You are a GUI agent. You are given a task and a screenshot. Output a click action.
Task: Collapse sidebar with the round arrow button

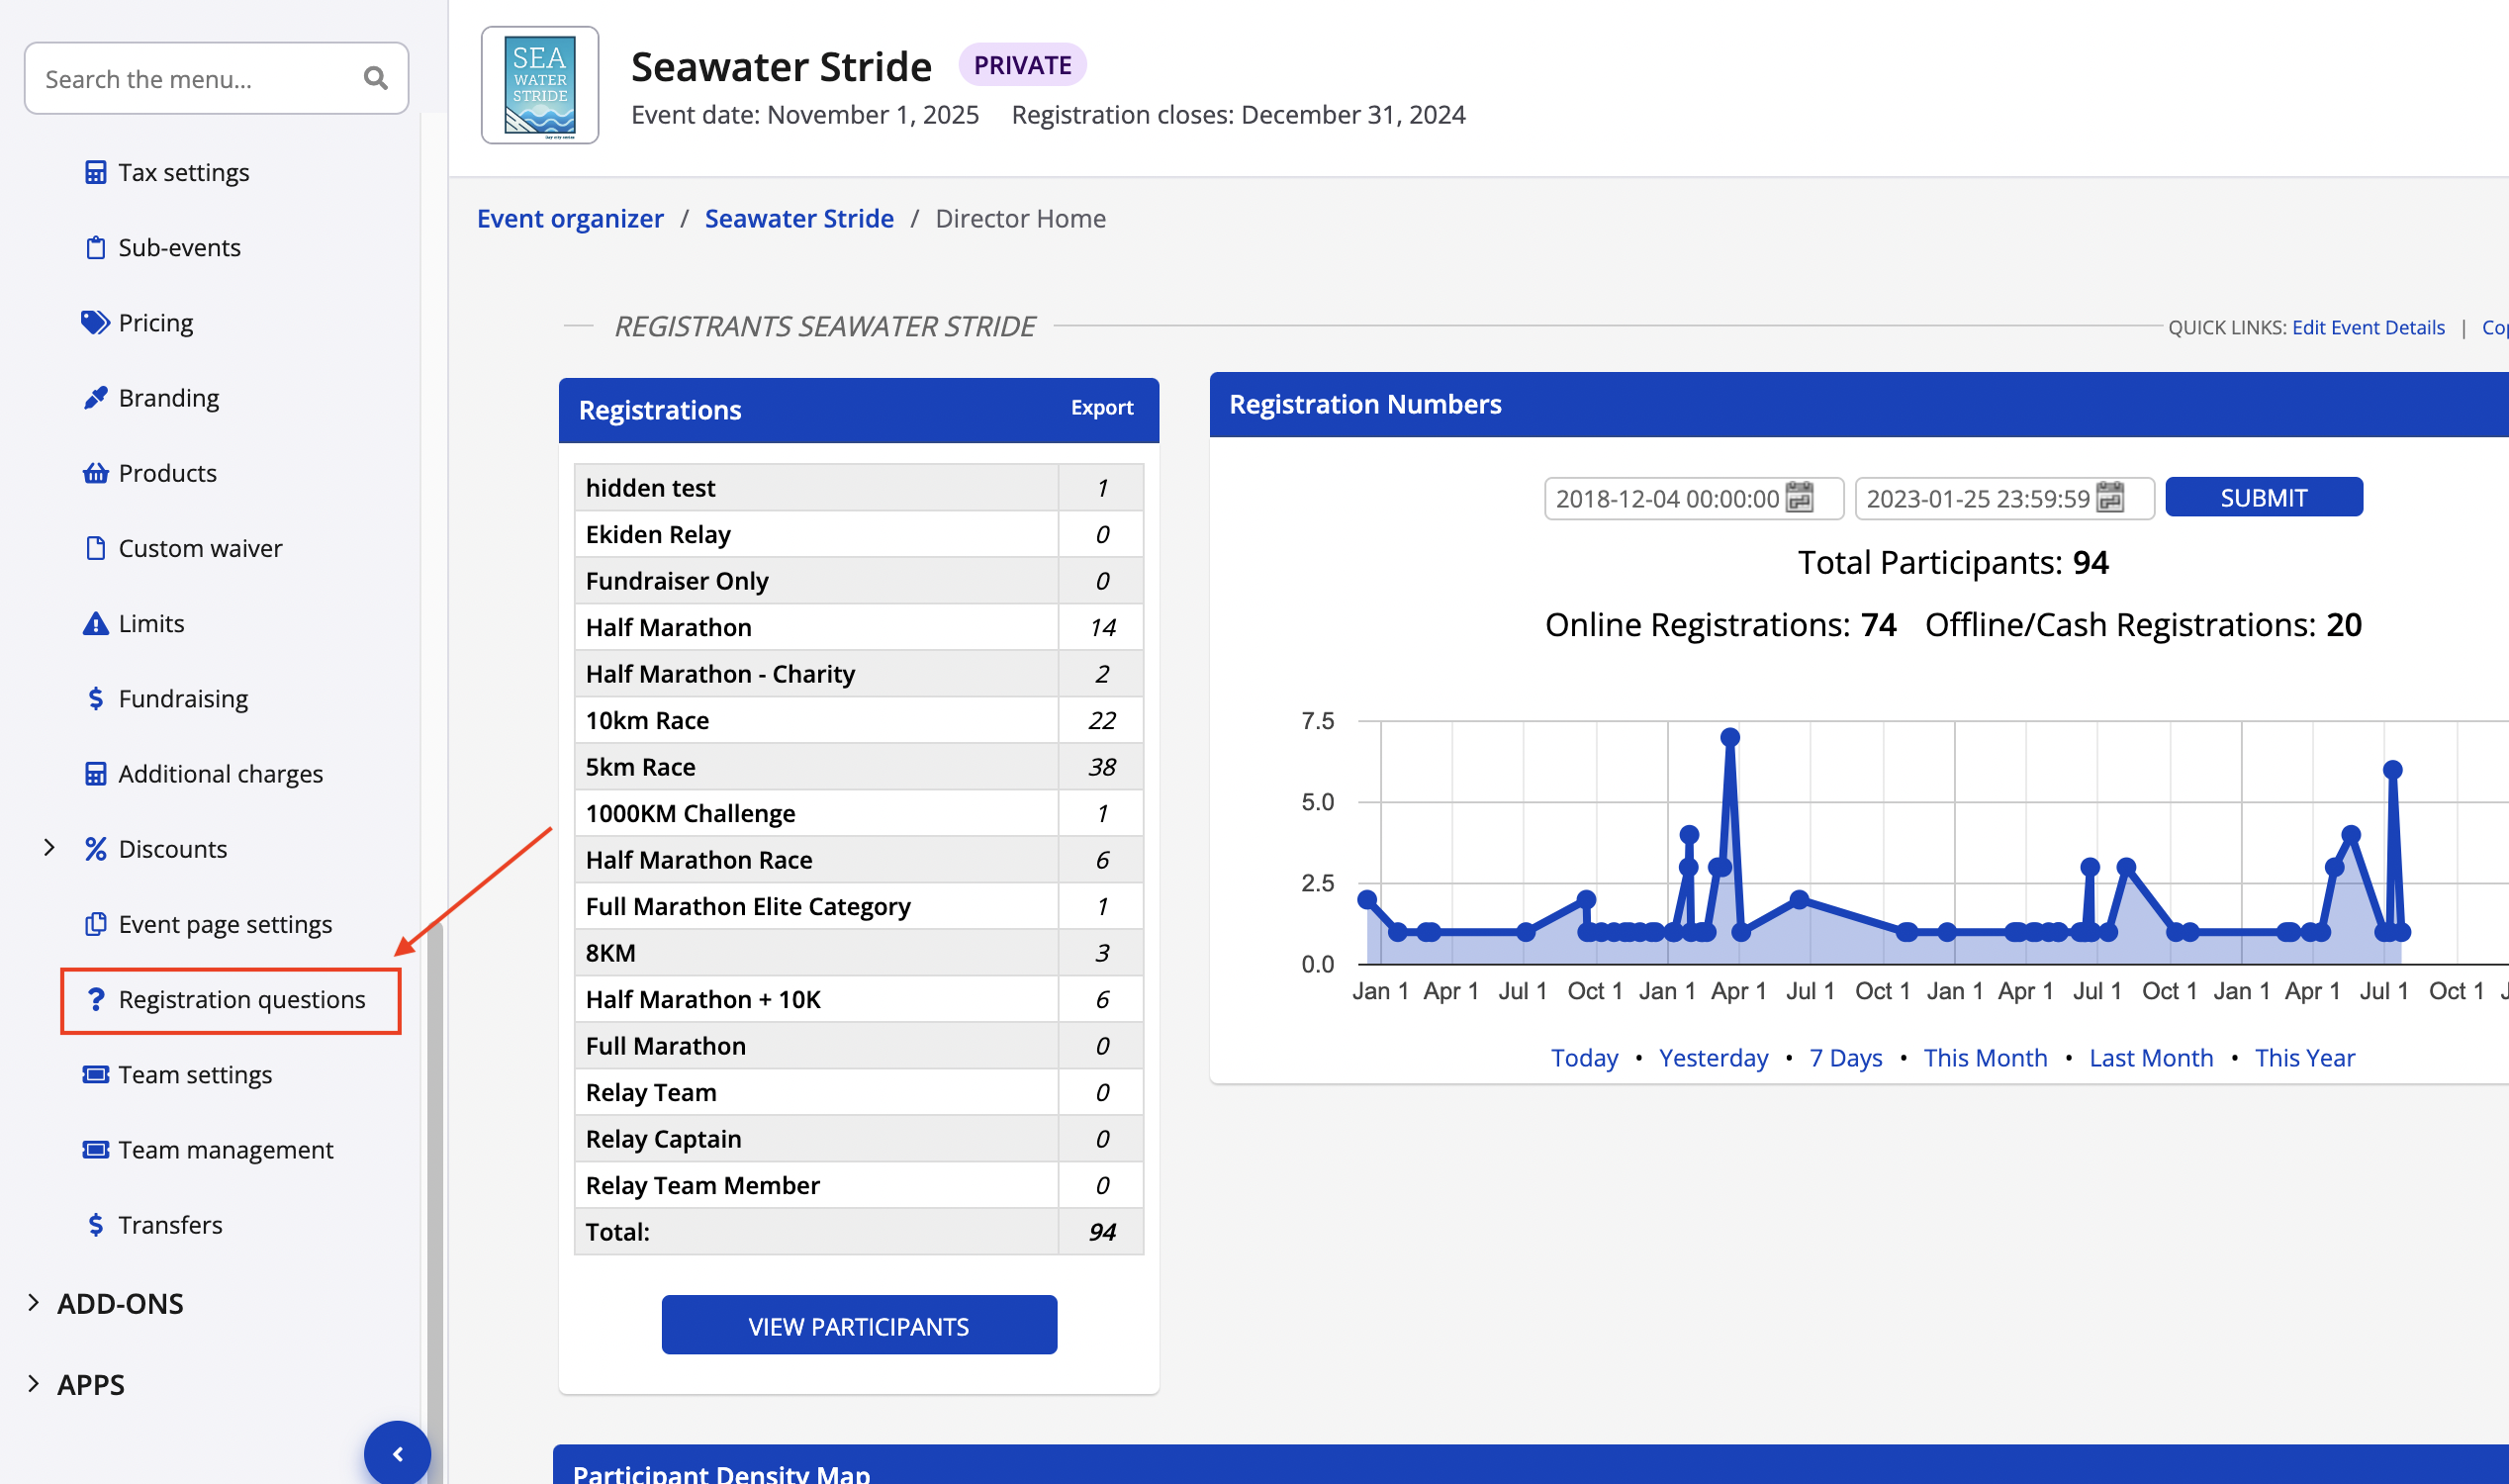pos(397,1452)
